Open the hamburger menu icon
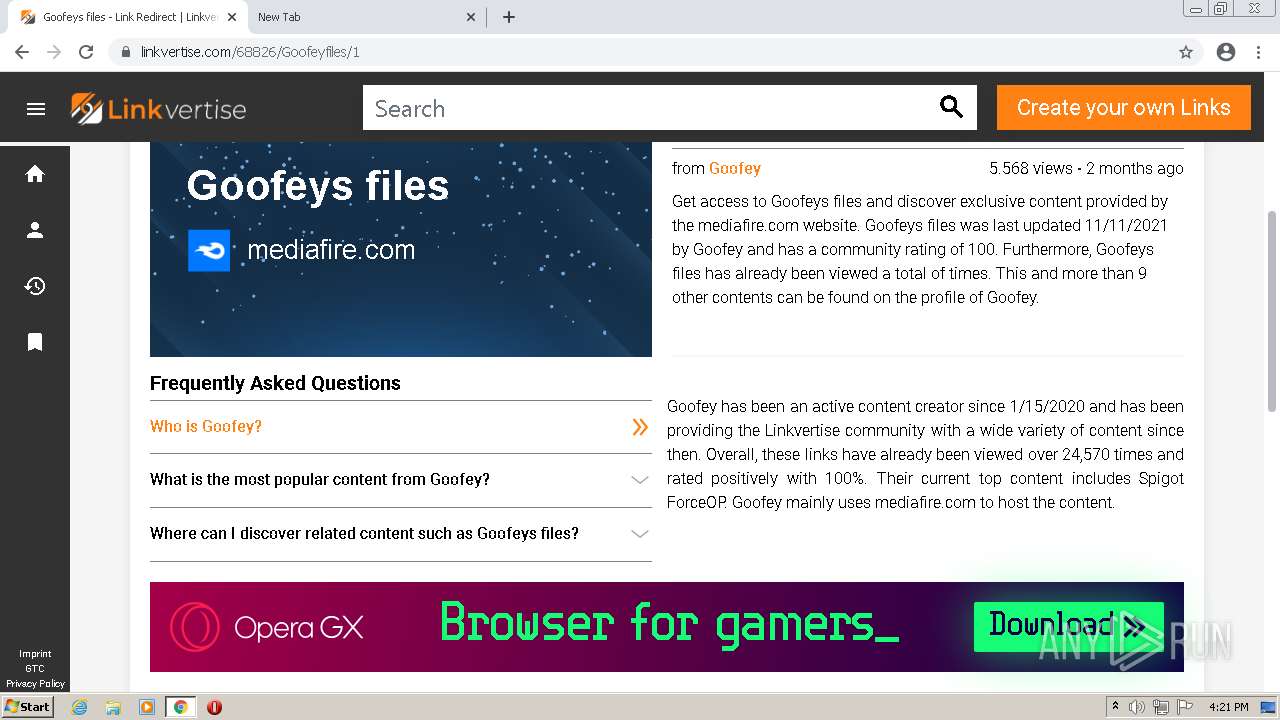 [36, 109]
